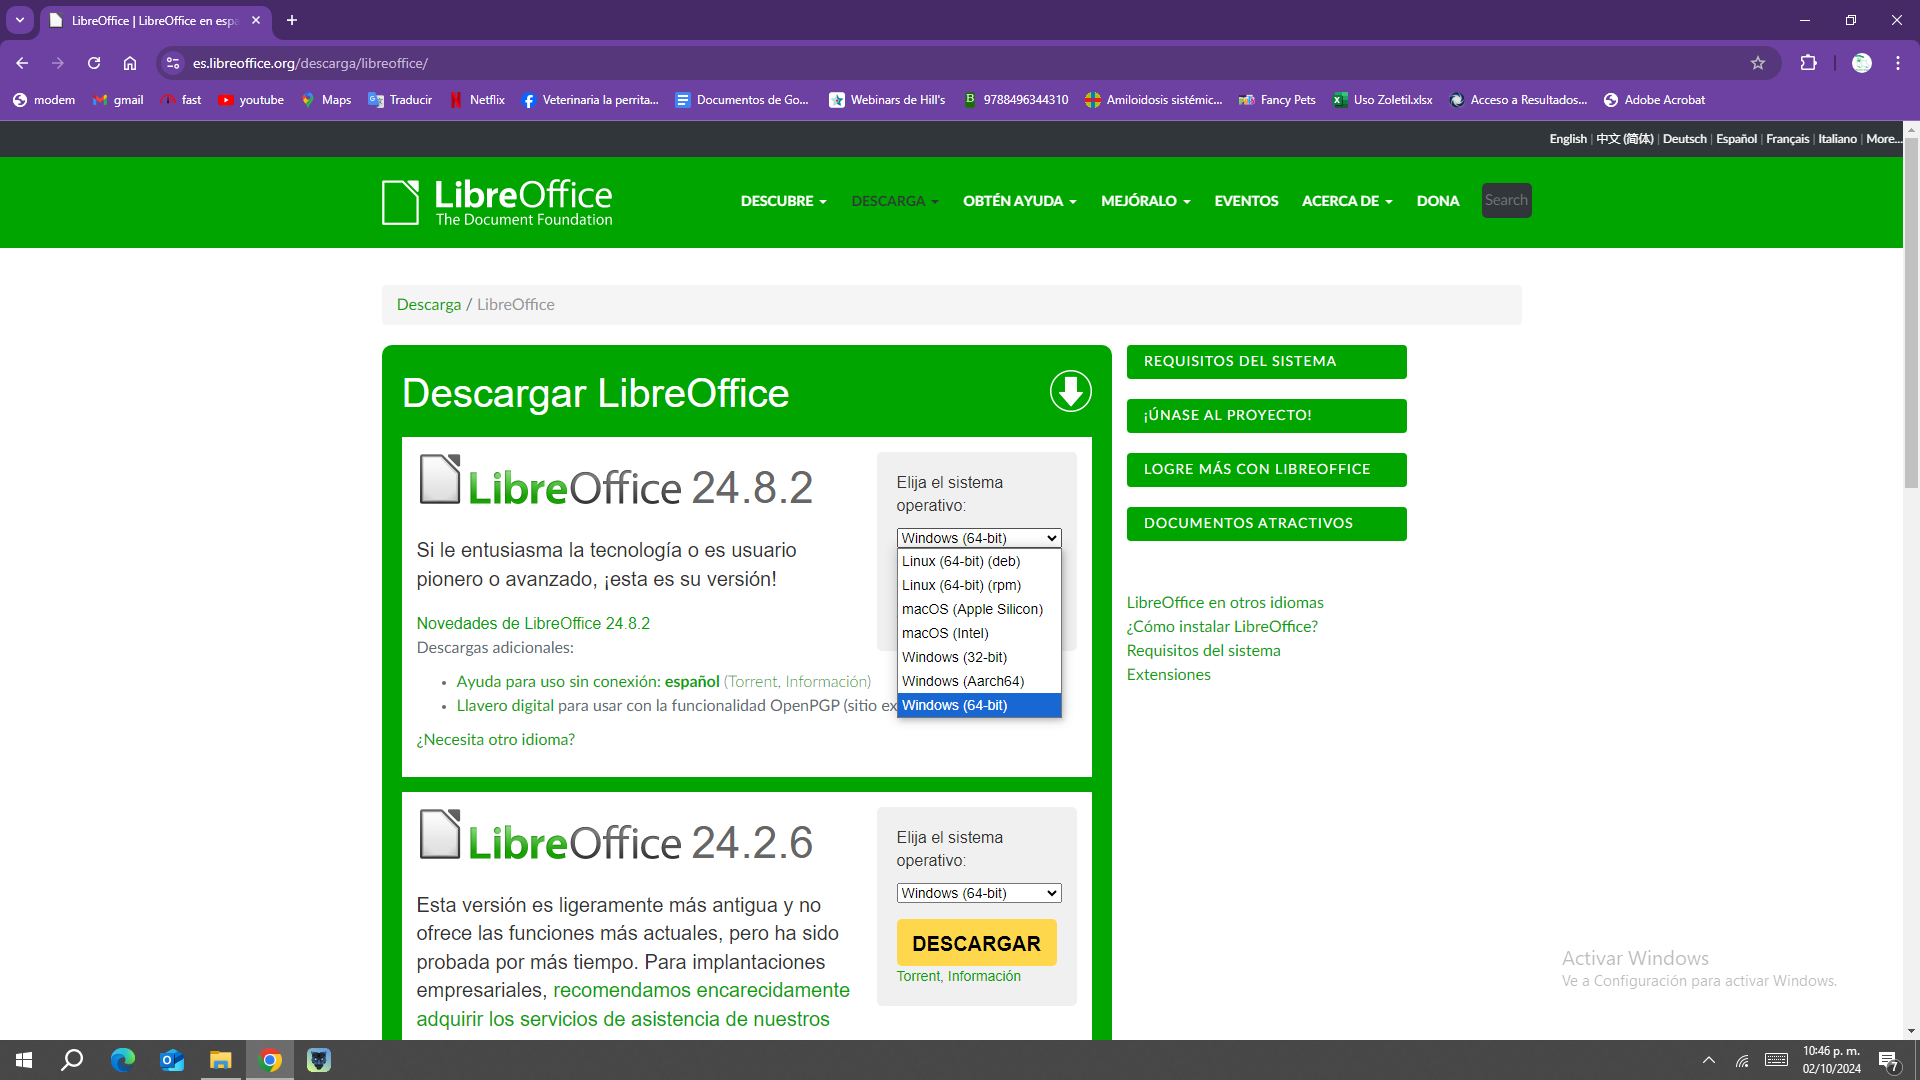
Task: Open Adobe Acrobat bookmark
Action: tap(1654, 100)
